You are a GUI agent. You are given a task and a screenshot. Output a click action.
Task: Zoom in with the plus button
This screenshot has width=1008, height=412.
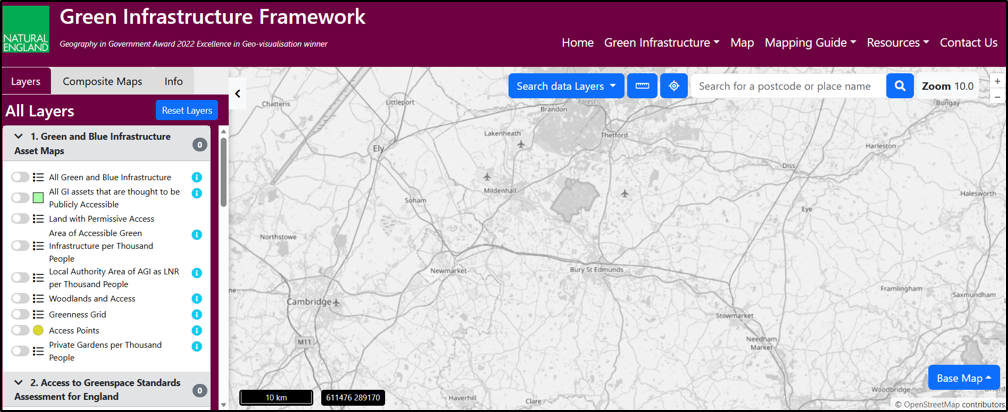pos(997,82)
